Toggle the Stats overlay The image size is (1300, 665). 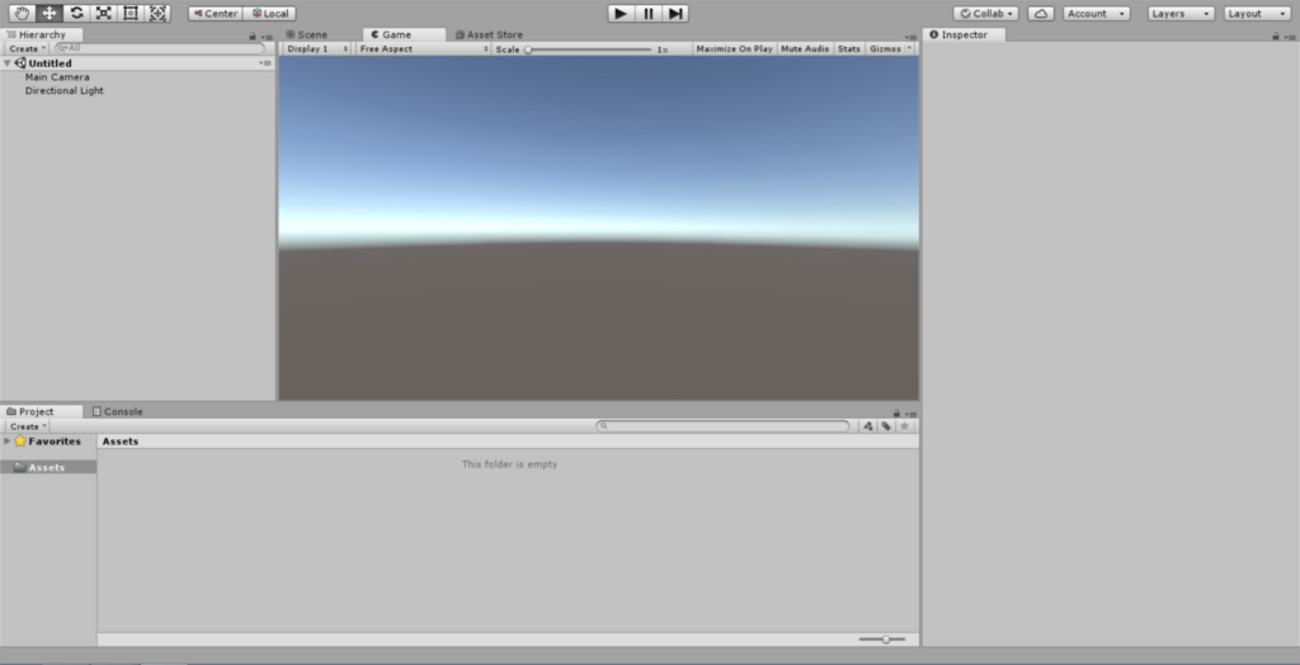click(x=849, y=48)
